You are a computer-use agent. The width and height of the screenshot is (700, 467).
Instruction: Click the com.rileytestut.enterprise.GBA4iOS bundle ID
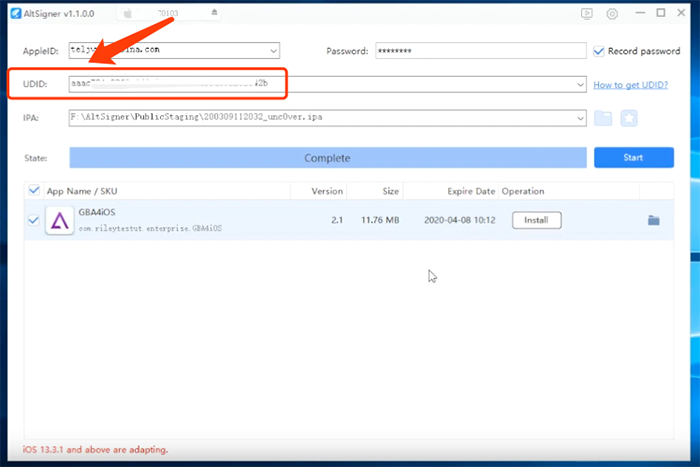pyautogui.click(x=150, y=228)
